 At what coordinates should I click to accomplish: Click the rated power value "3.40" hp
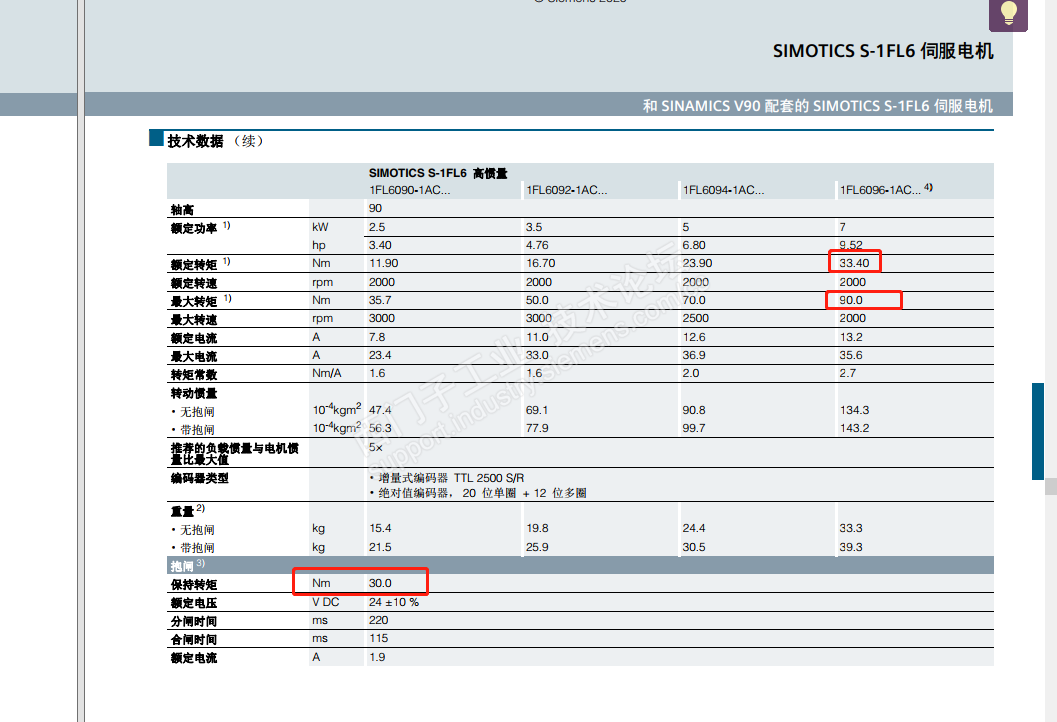[x=380, y=245]
